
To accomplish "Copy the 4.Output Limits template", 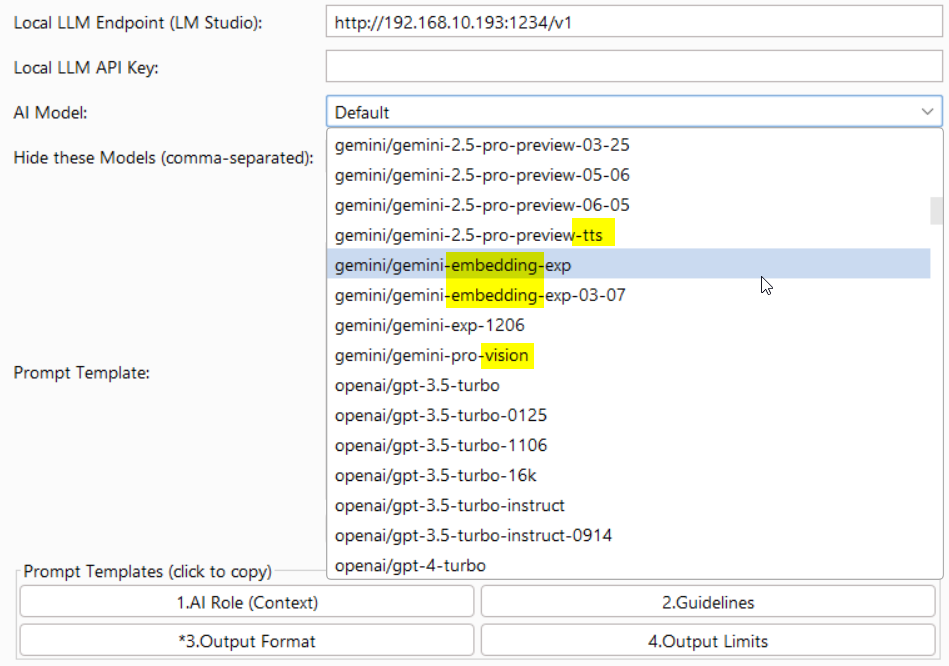I will [x=708, y=641].
